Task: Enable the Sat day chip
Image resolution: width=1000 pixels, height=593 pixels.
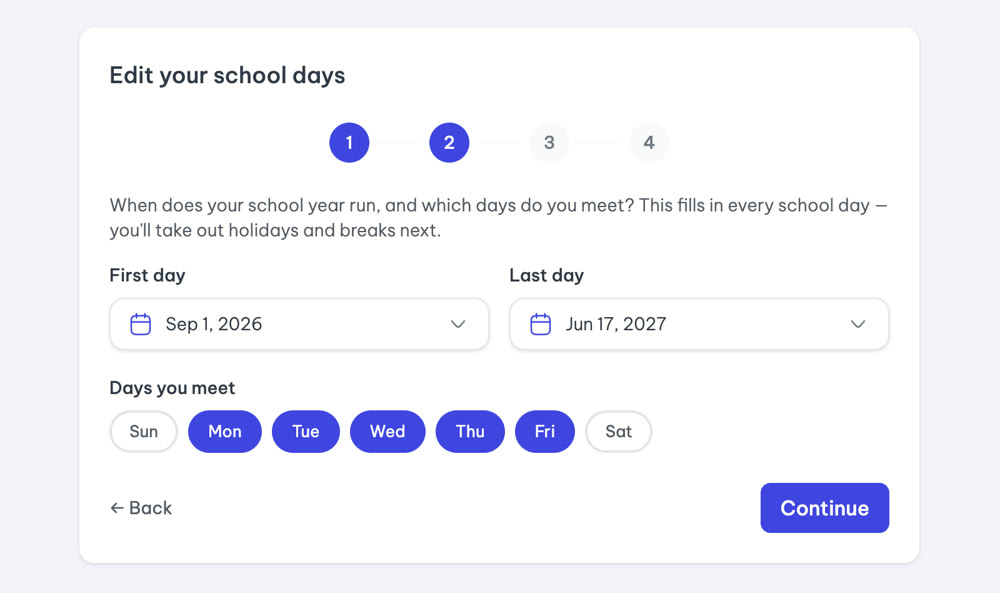Action: click(619, 432)
